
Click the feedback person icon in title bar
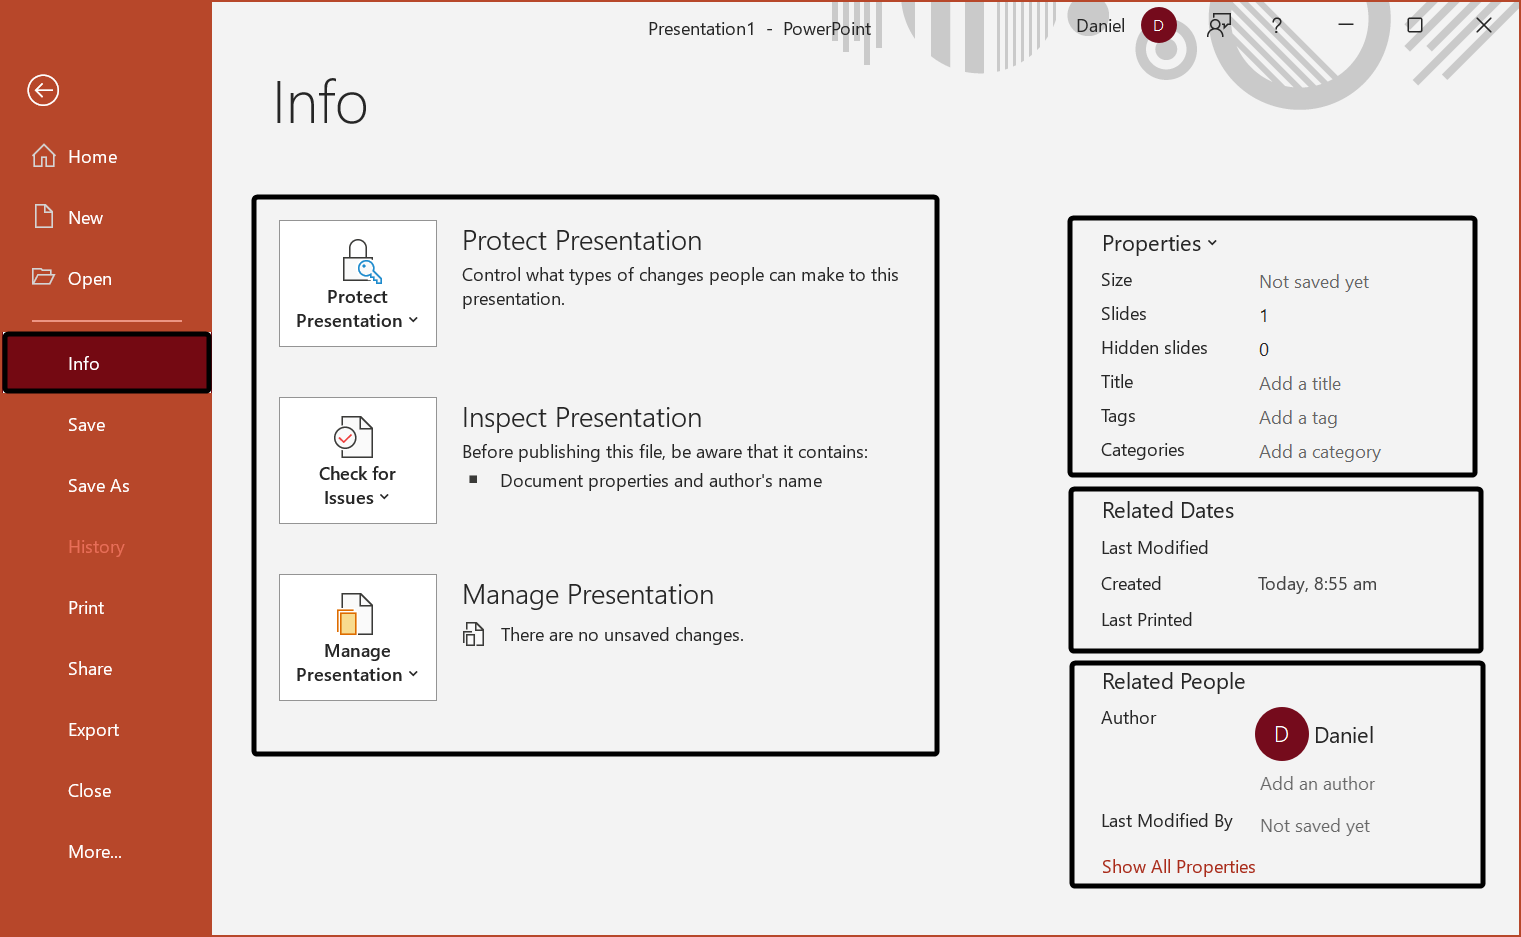1218,26
